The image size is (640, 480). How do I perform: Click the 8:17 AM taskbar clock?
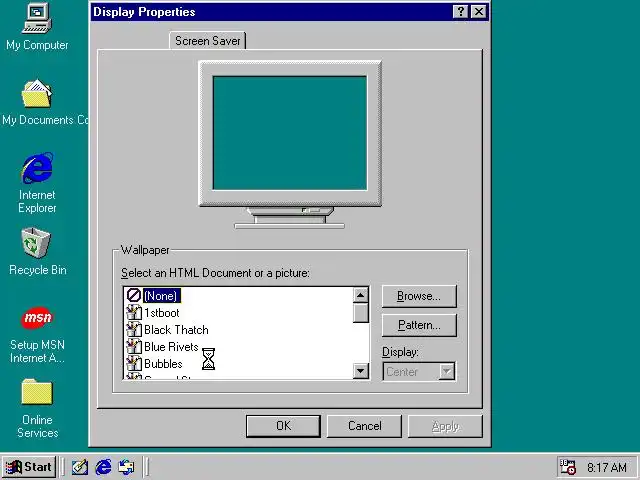(x=607, y=467)
